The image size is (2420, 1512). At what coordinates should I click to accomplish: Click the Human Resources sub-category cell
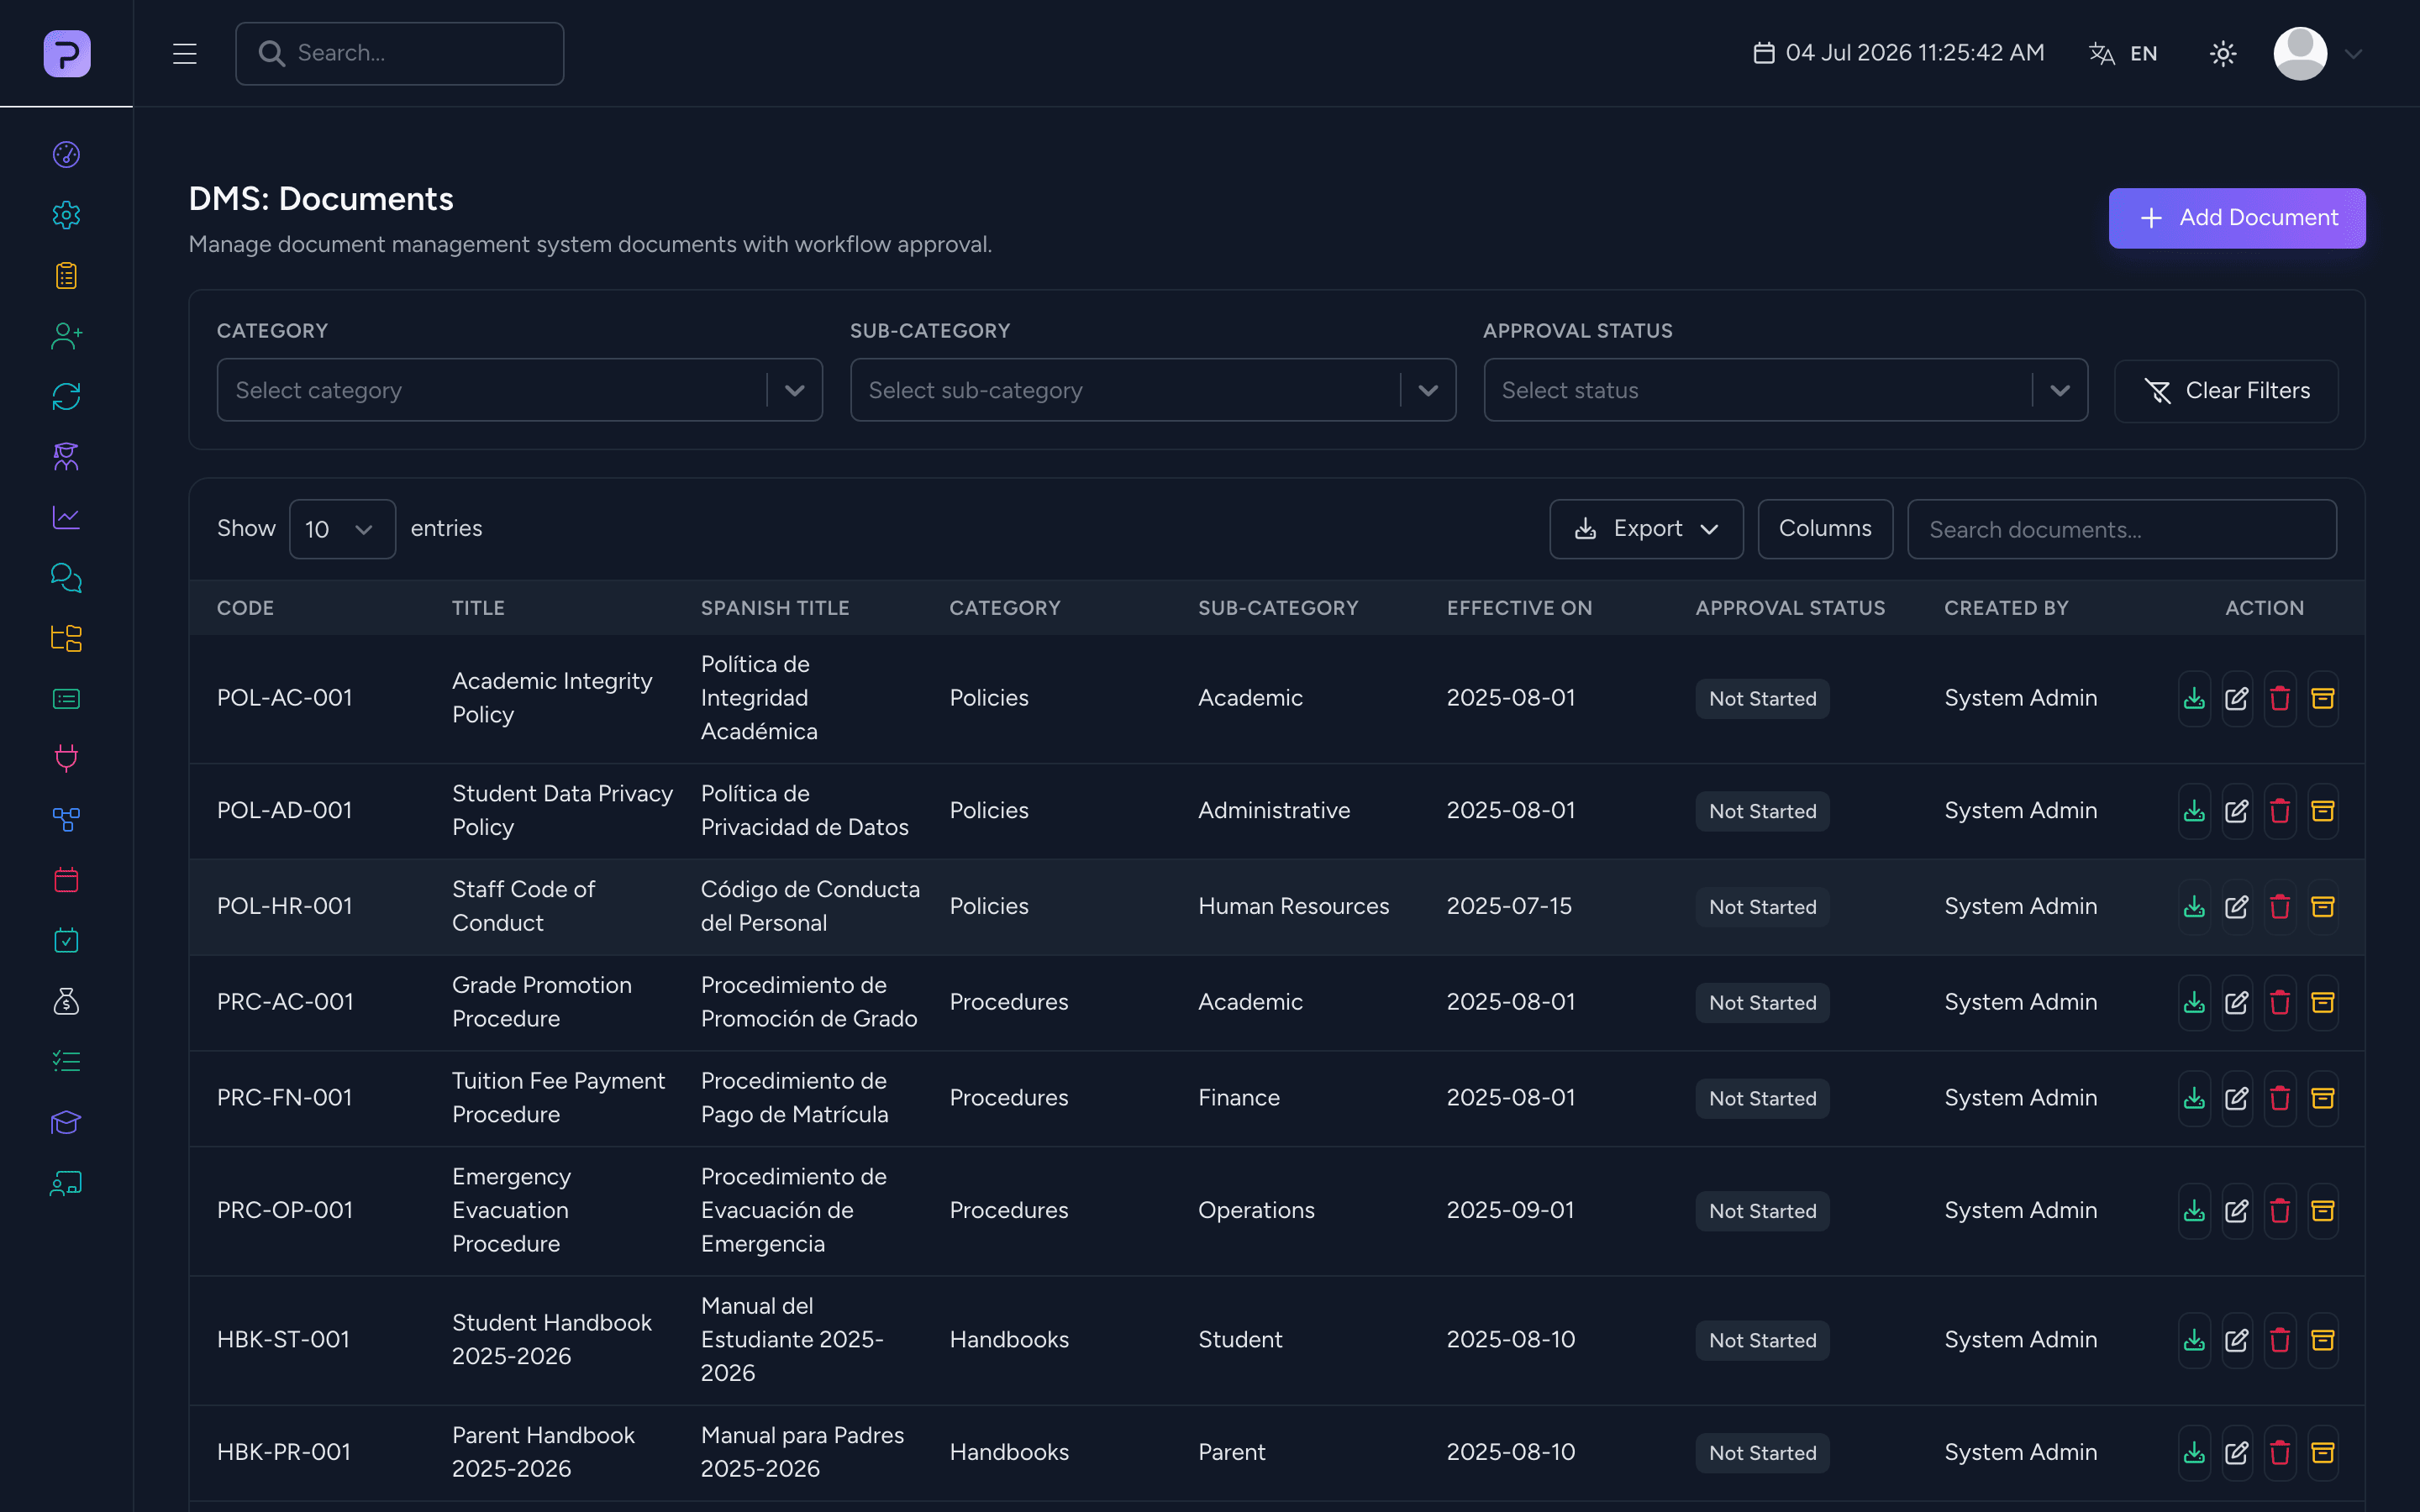pos(1293,906)
